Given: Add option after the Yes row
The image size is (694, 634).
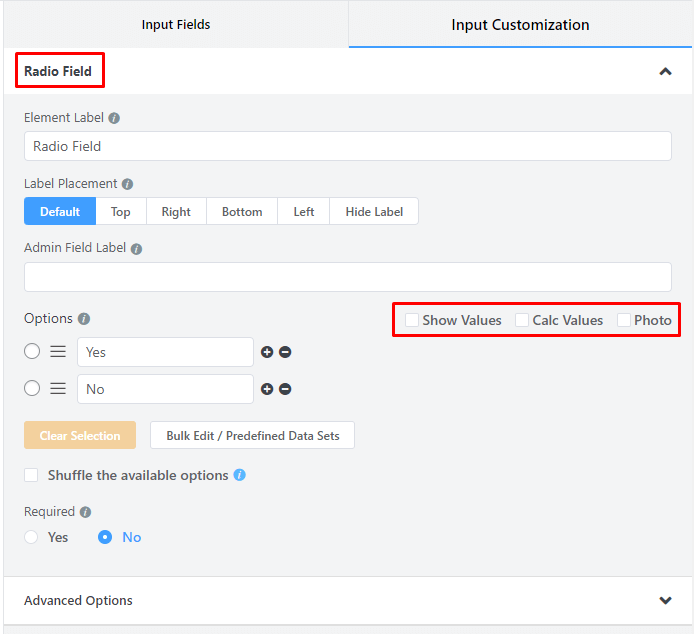Looking at the screenshot, I should click(267, 352).
